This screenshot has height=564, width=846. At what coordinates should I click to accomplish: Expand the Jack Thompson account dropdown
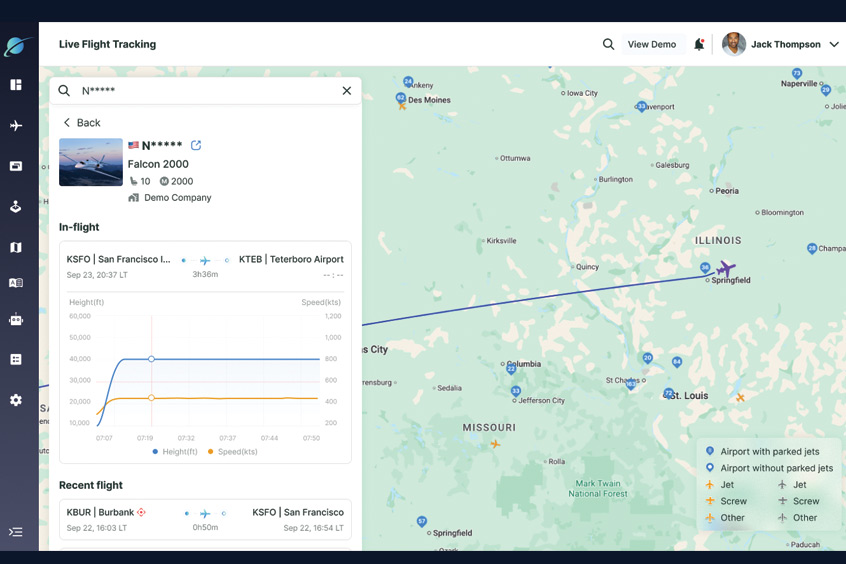834,44
